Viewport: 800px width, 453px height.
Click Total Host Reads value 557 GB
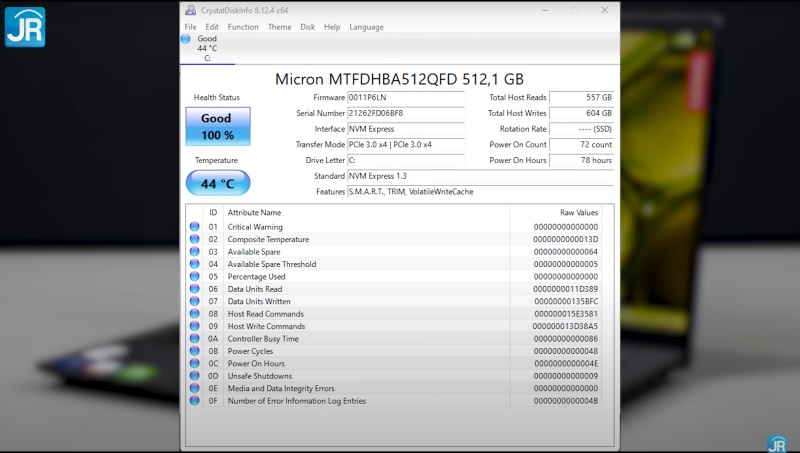tap(581, 97)
